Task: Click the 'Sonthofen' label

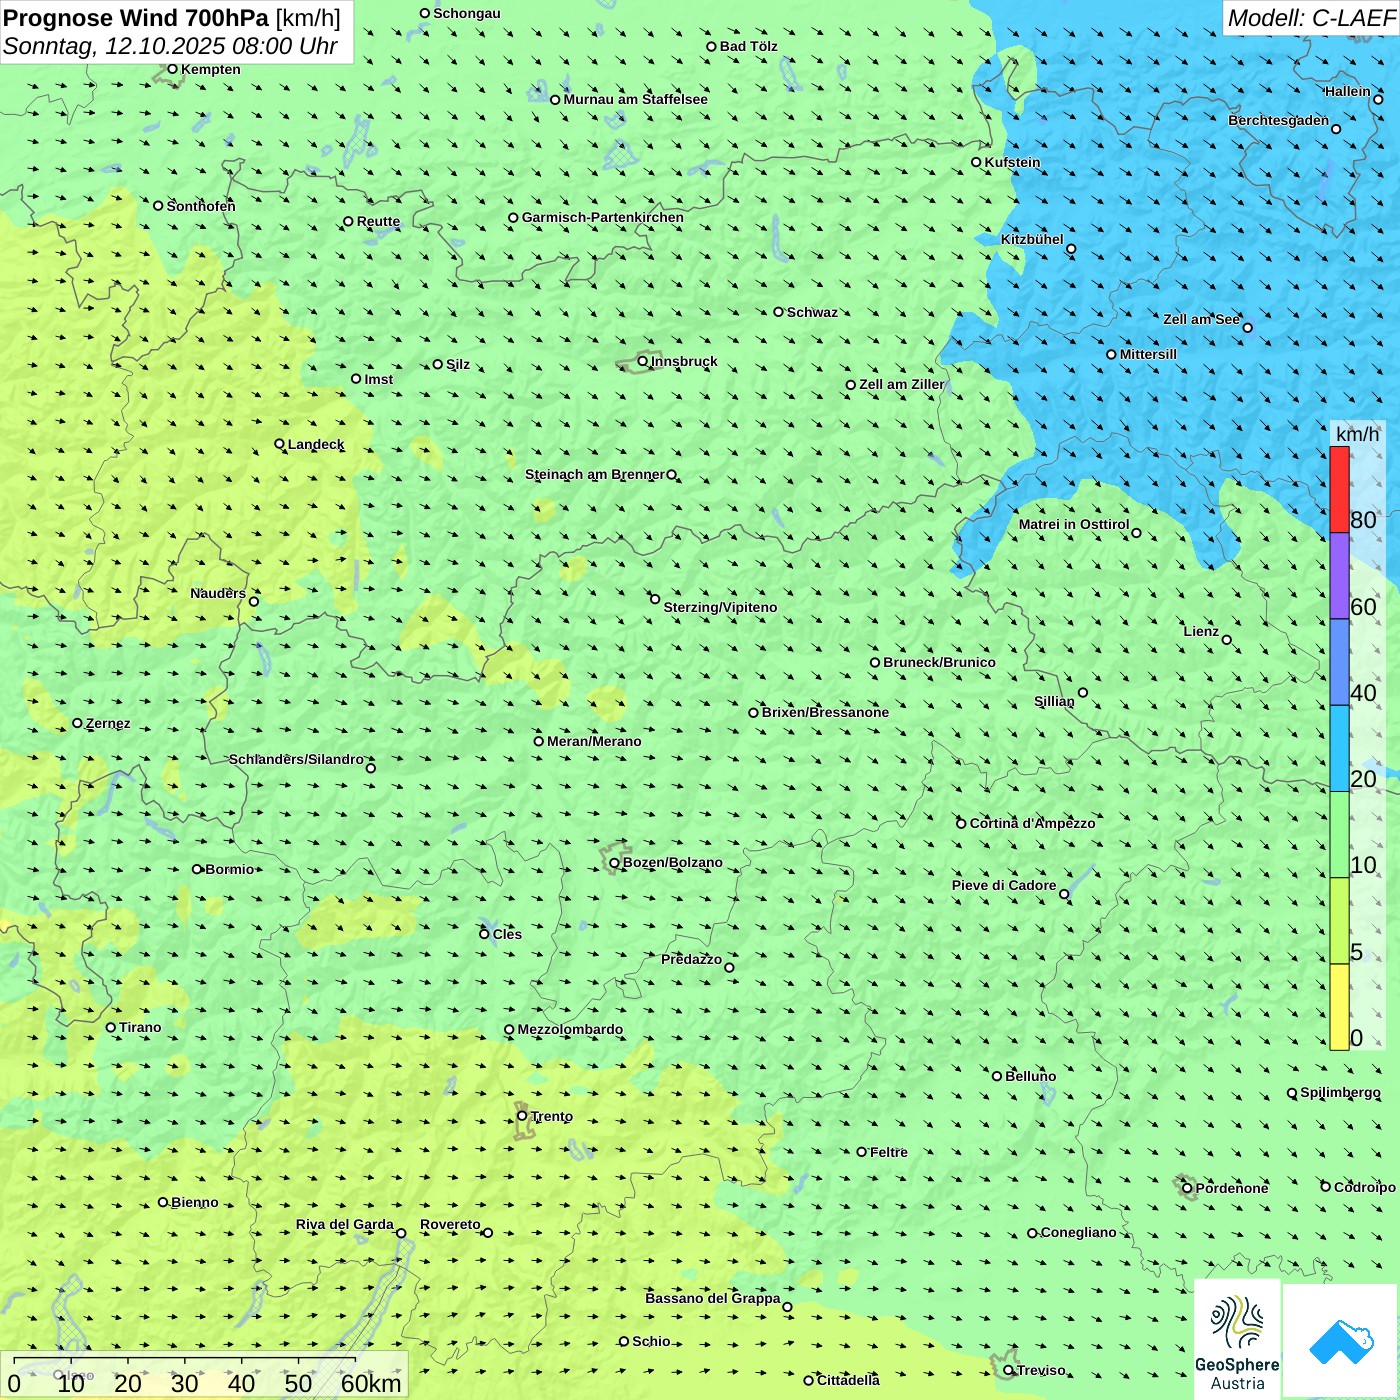Action: 201,206
